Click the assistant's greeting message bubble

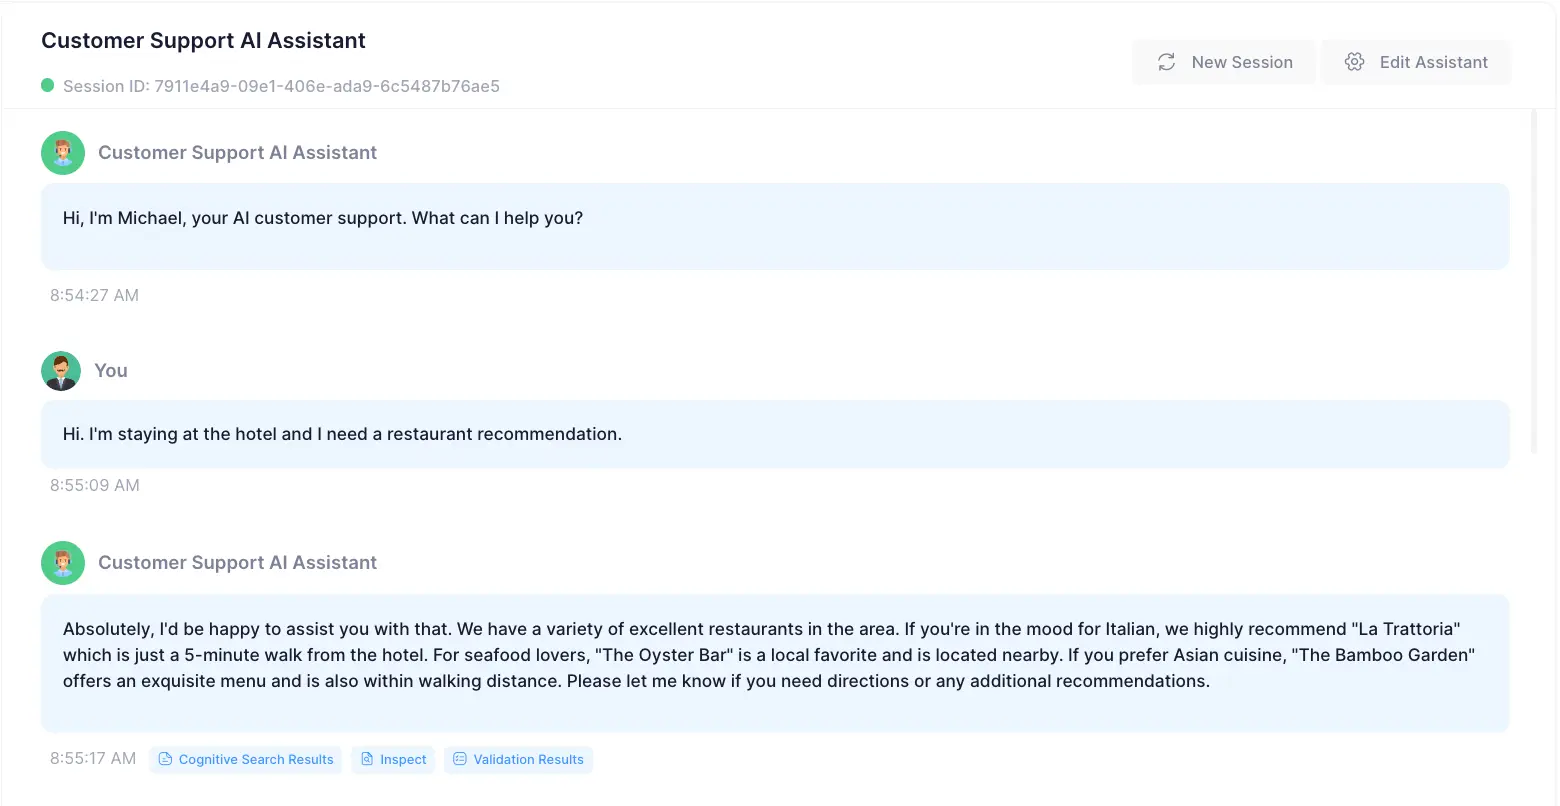click(x=775, y=226)
